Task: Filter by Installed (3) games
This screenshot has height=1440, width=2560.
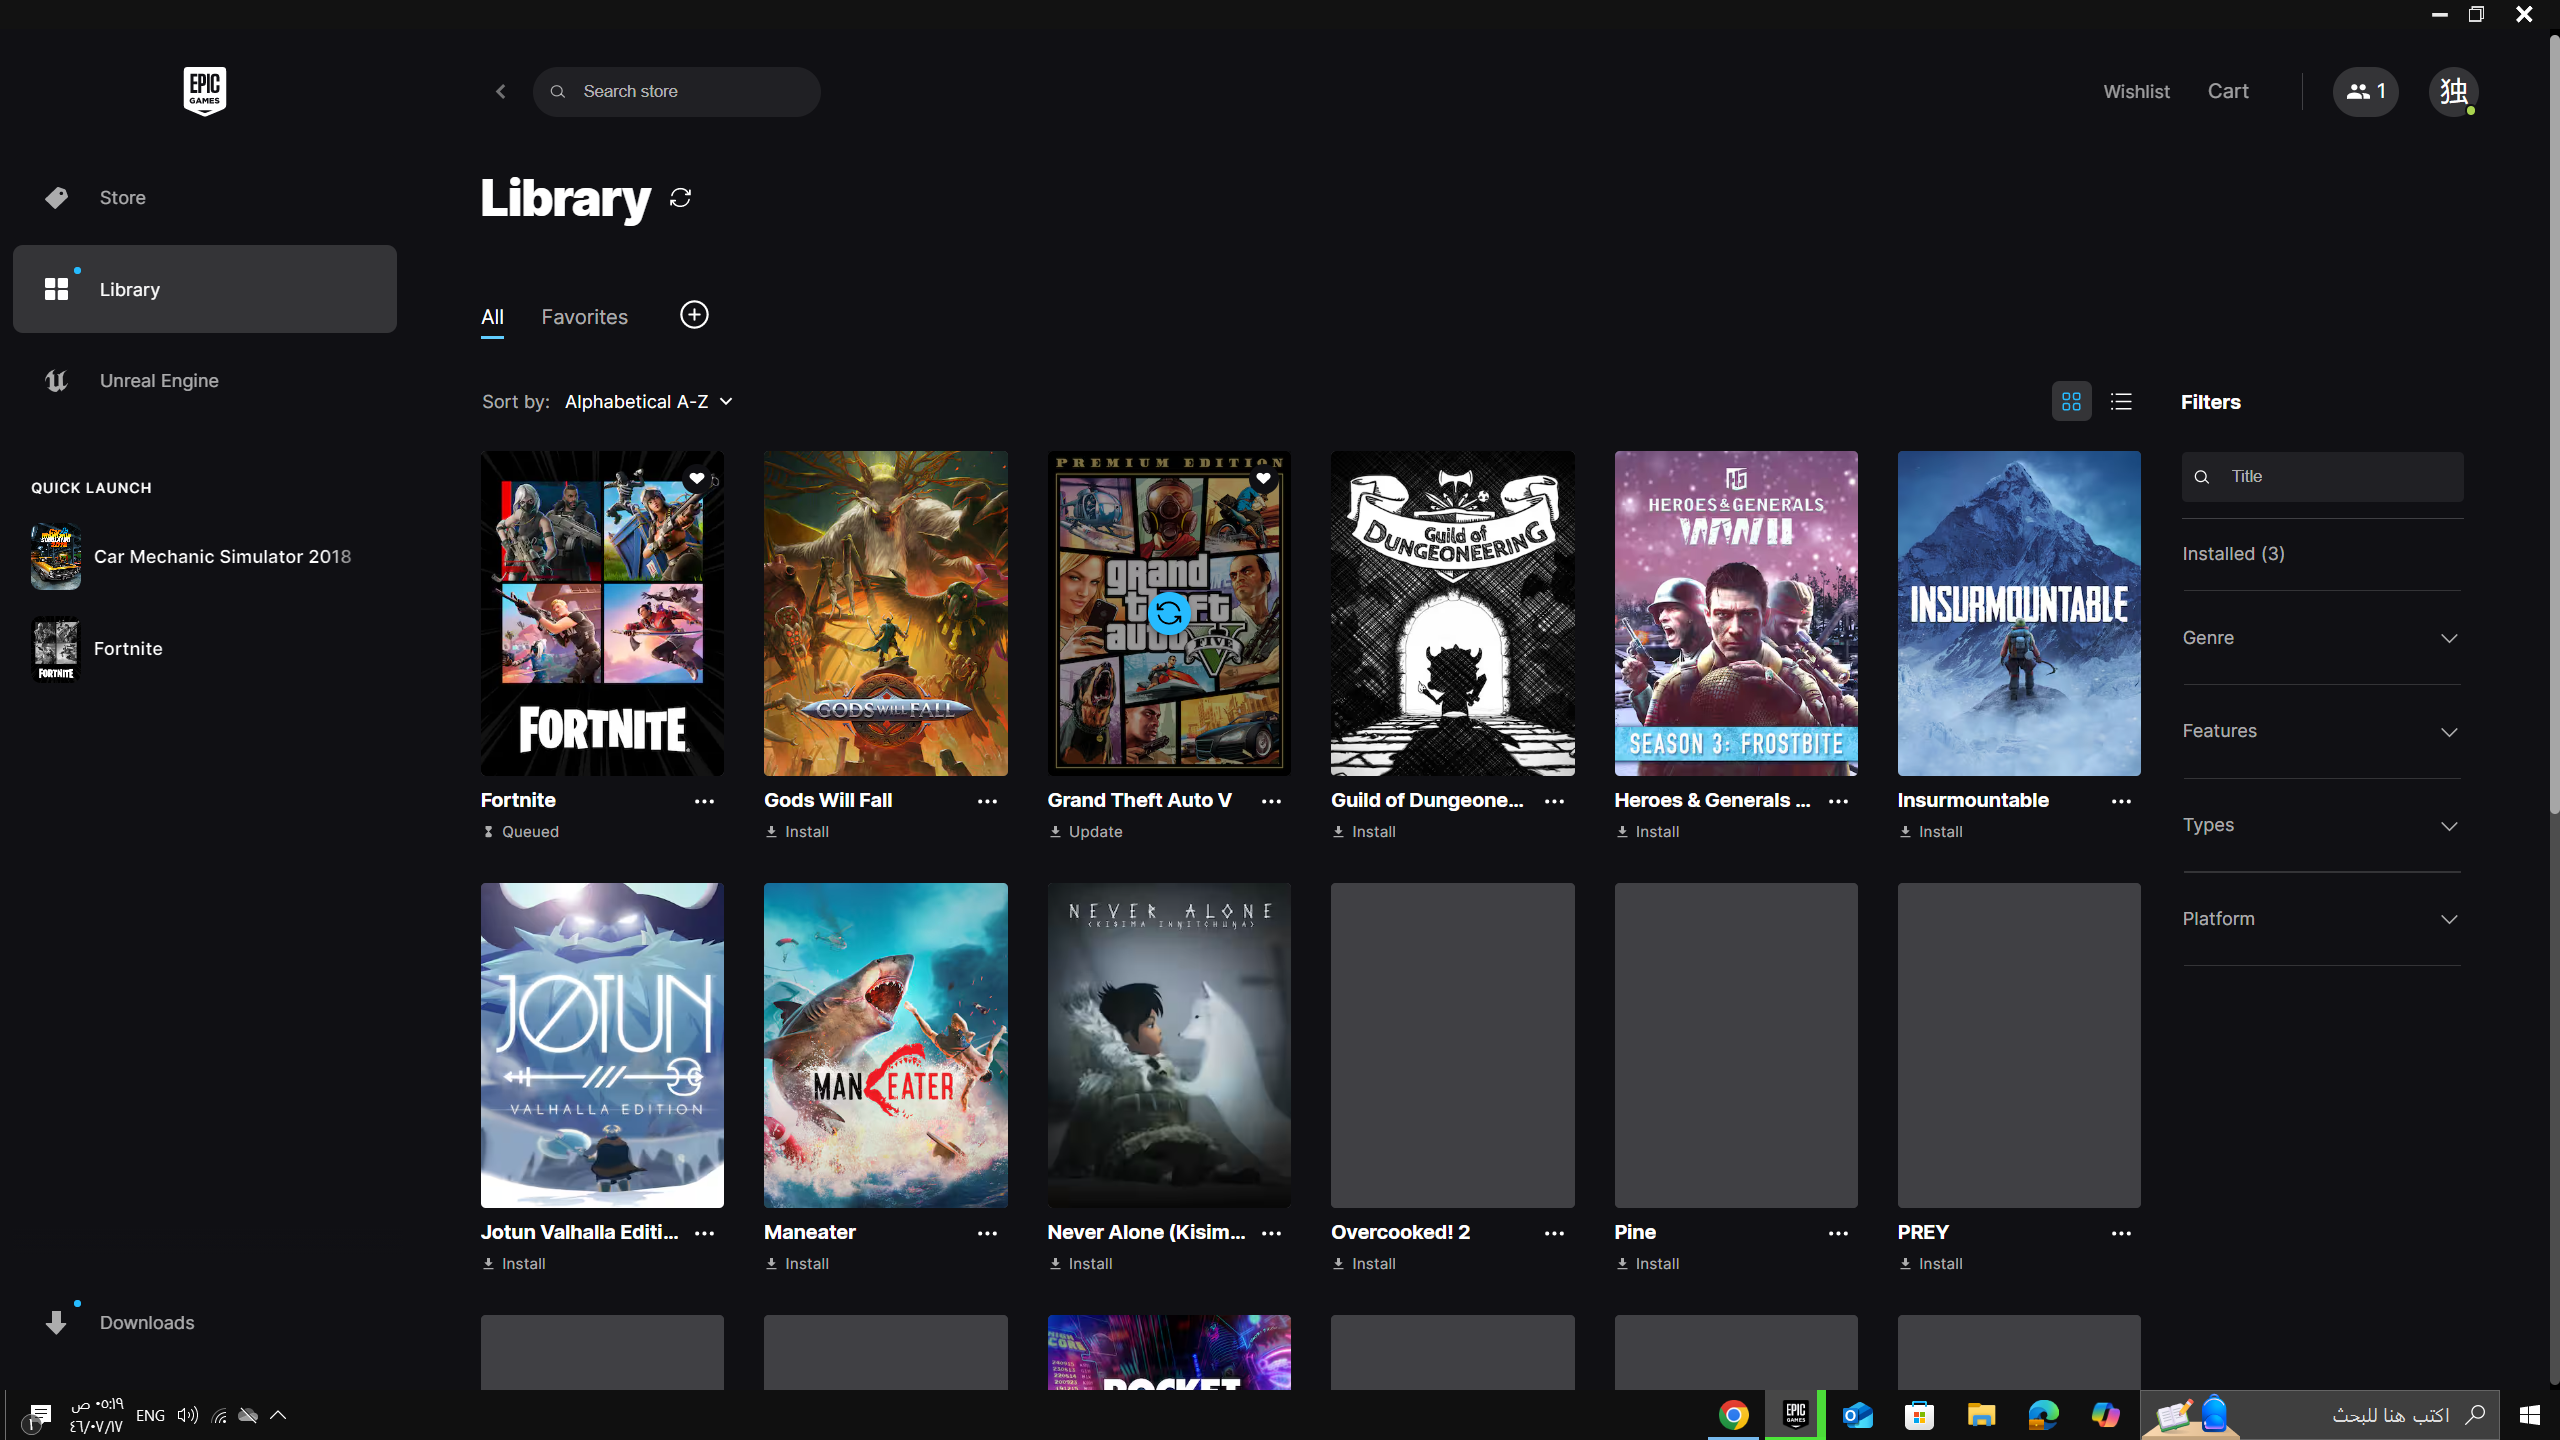Action: [2233, 554]
